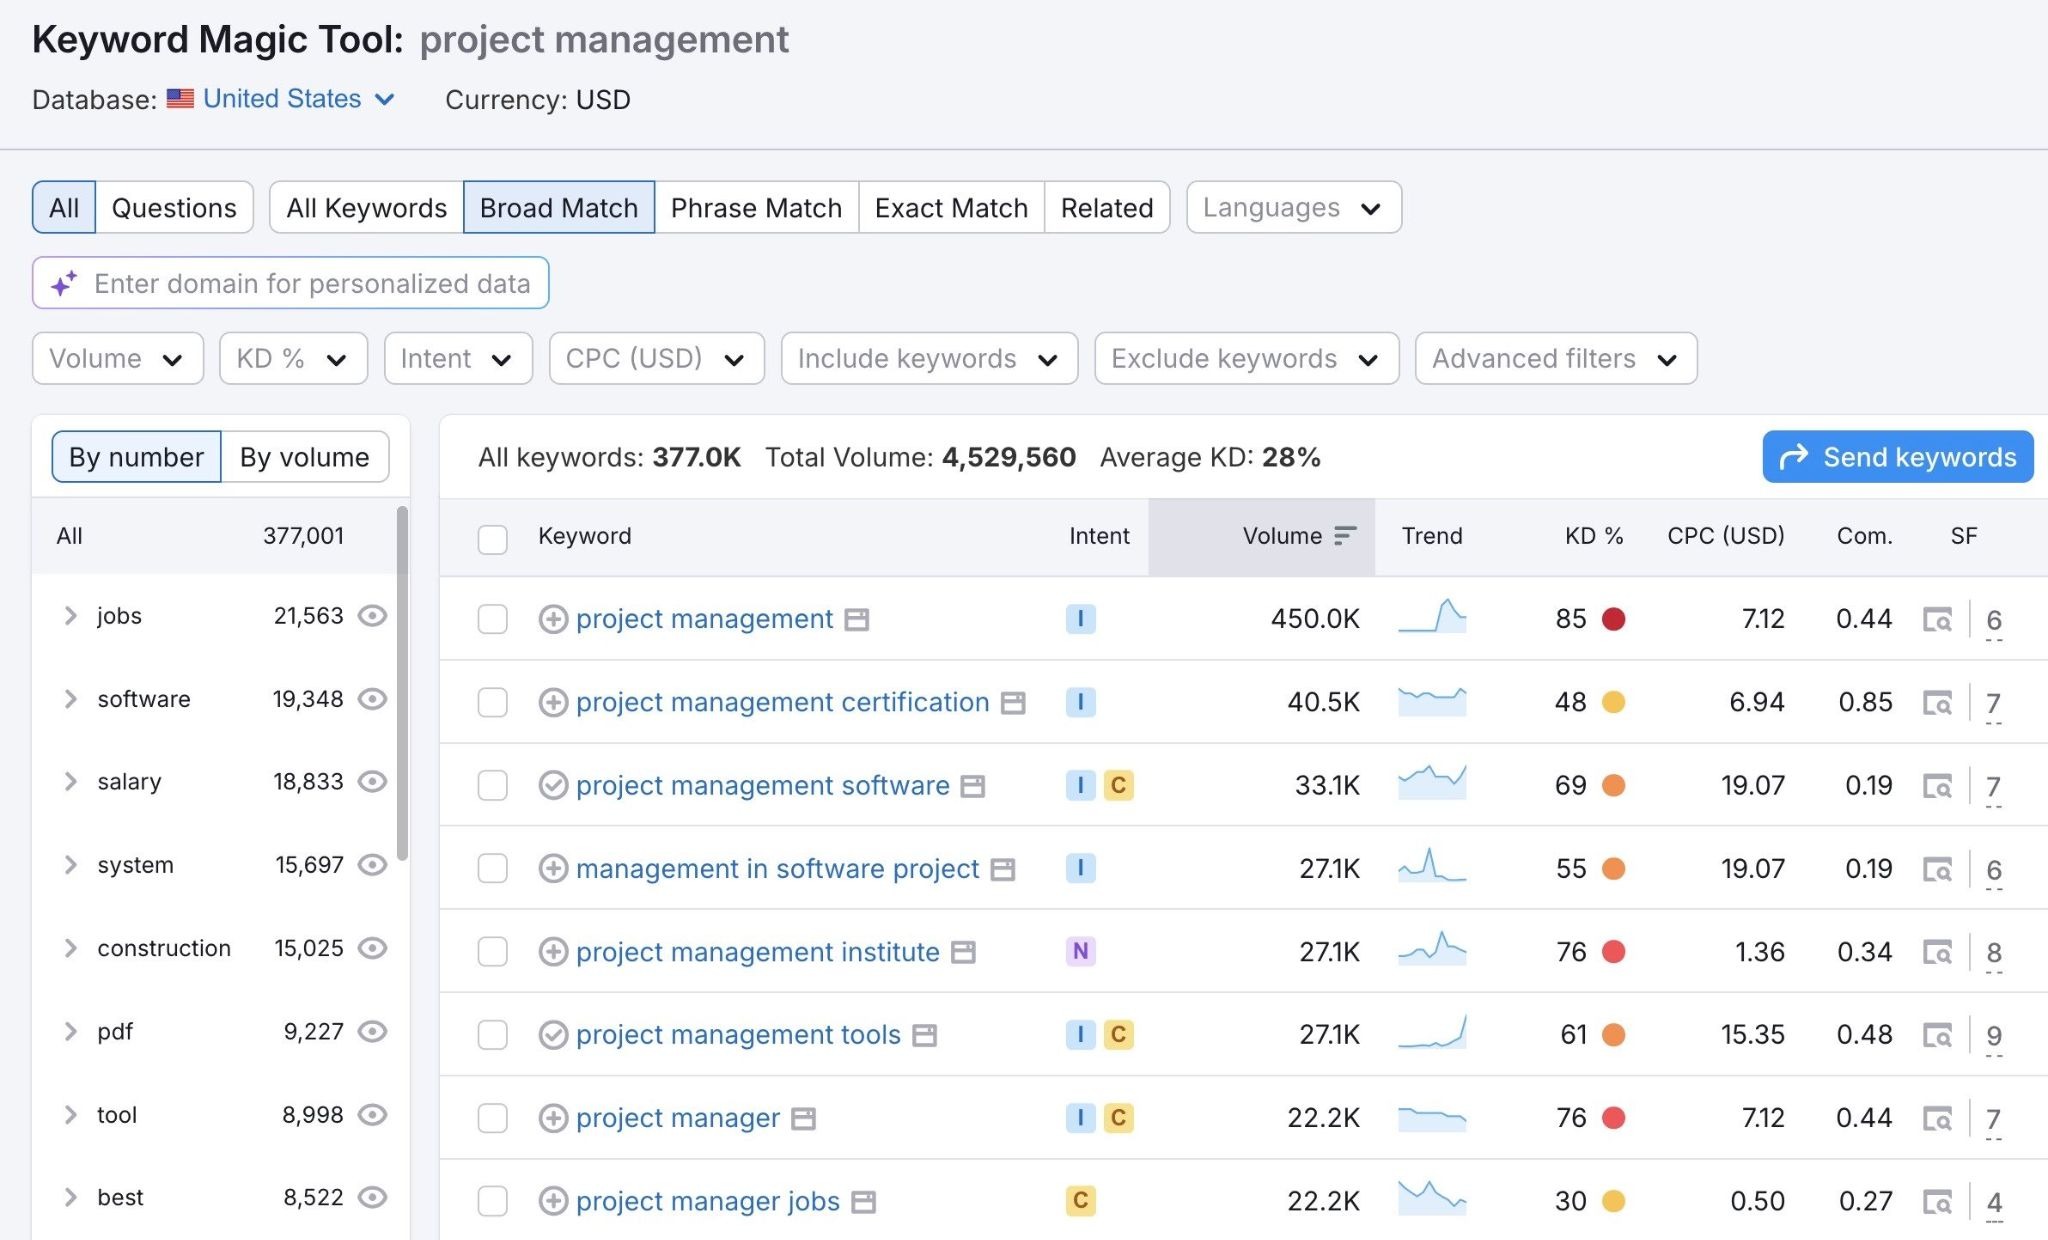Open SERP icon after 'project management tools'

(925, 1035)
